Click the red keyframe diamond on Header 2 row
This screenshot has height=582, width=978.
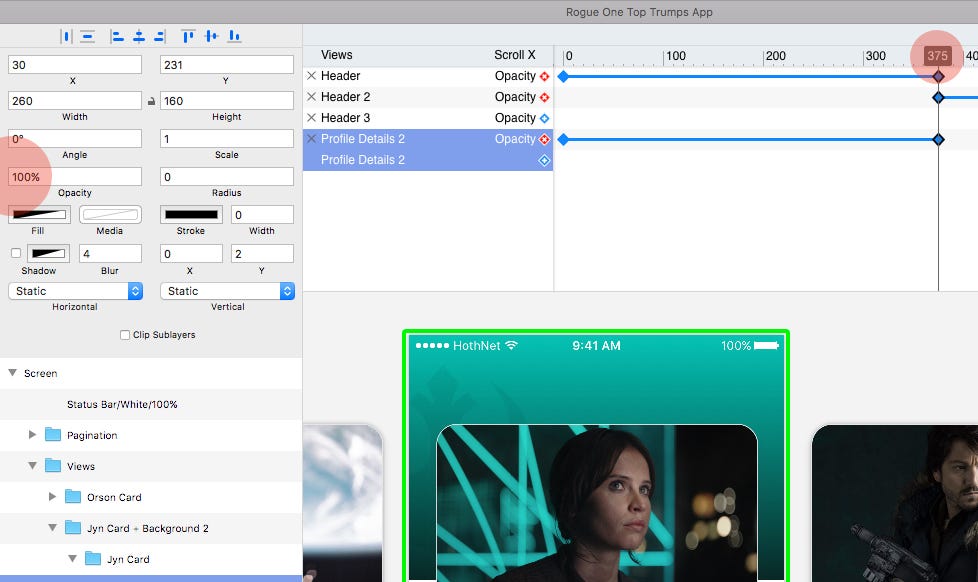coord(545,98)
